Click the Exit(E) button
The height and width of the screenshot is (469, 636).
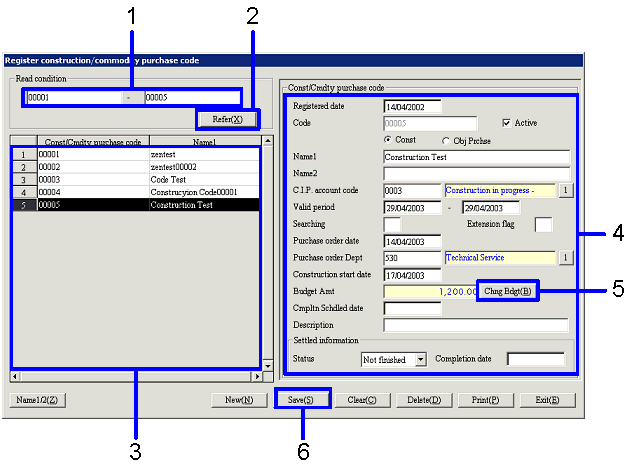547,400
